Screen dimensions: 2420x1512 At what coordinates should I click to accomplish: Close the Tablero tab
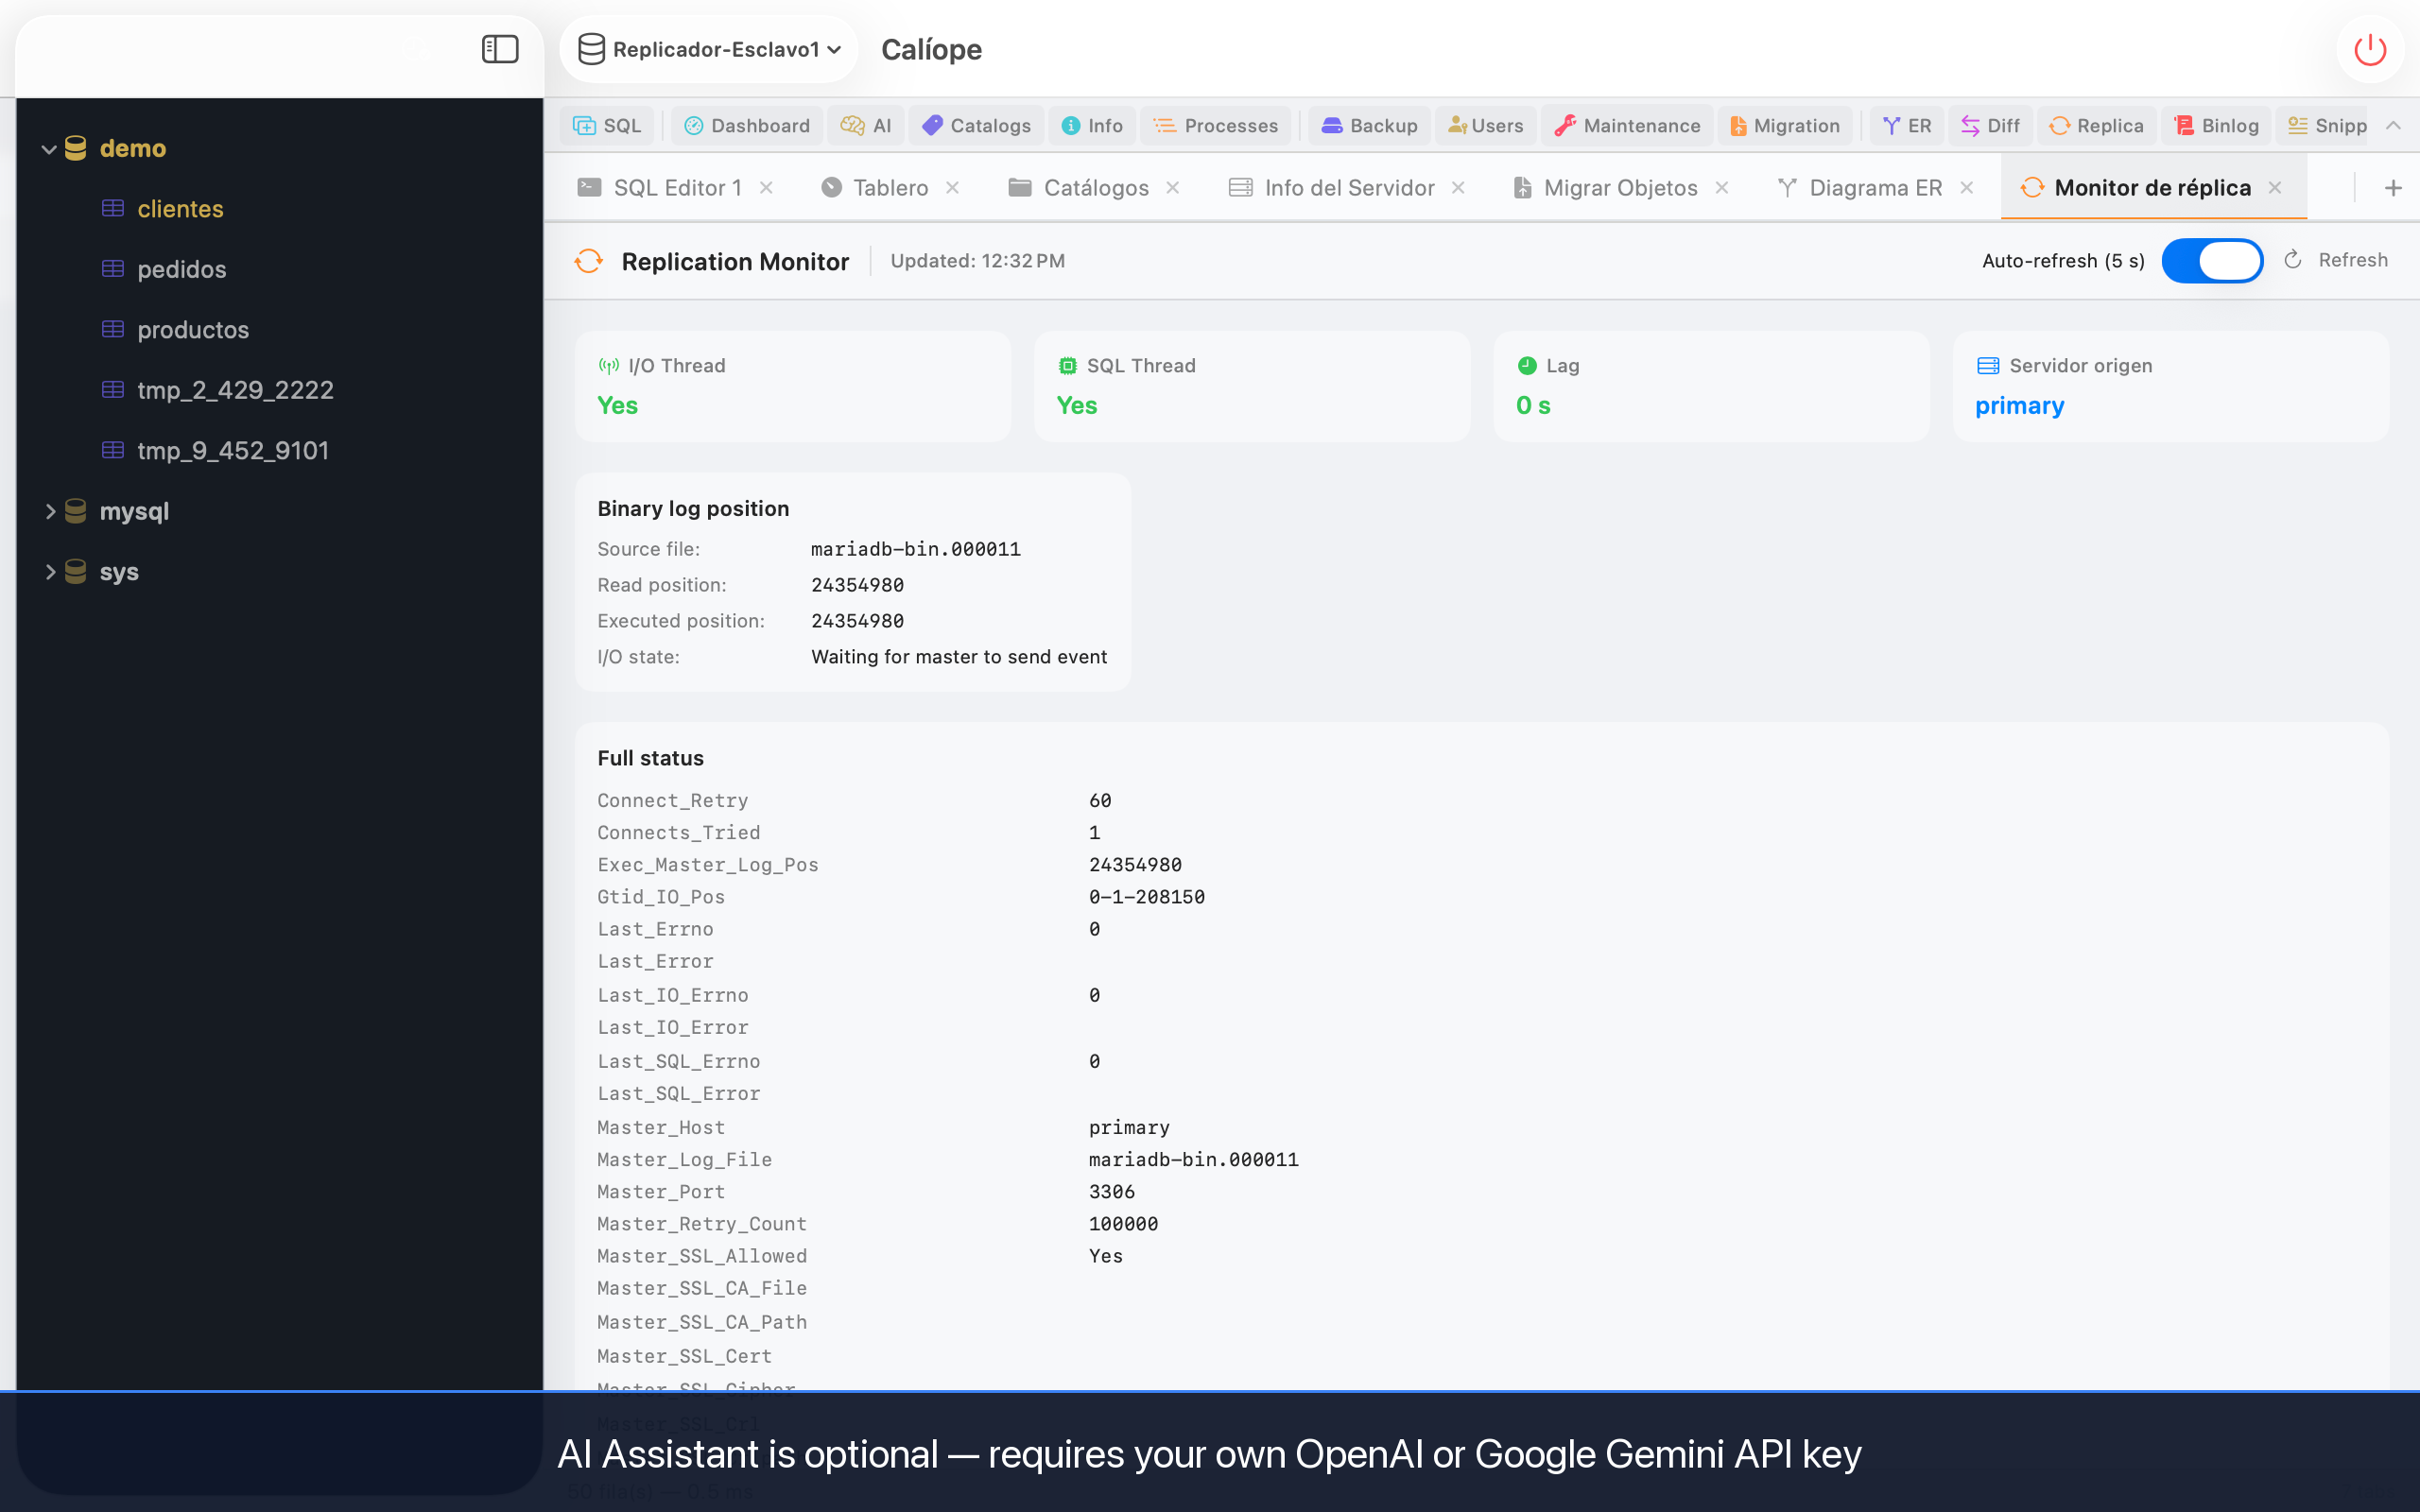tap(953, 188)
